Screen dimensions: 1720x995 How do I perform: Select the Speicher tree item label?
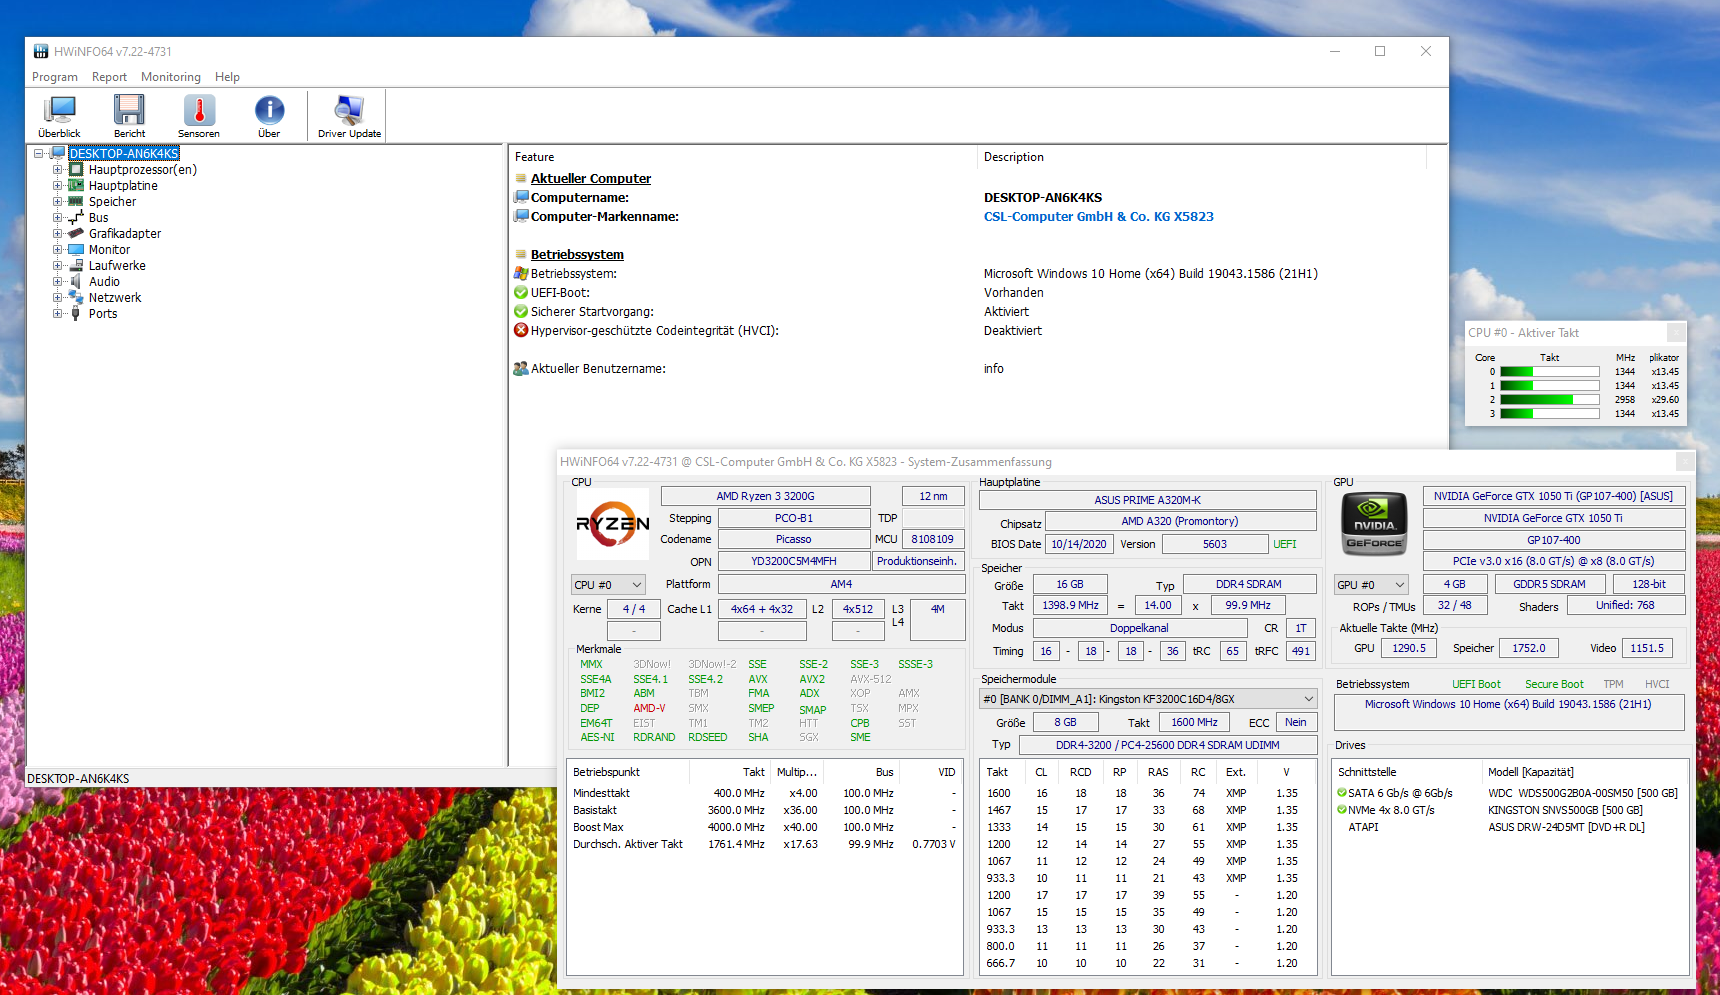point(112,202)
